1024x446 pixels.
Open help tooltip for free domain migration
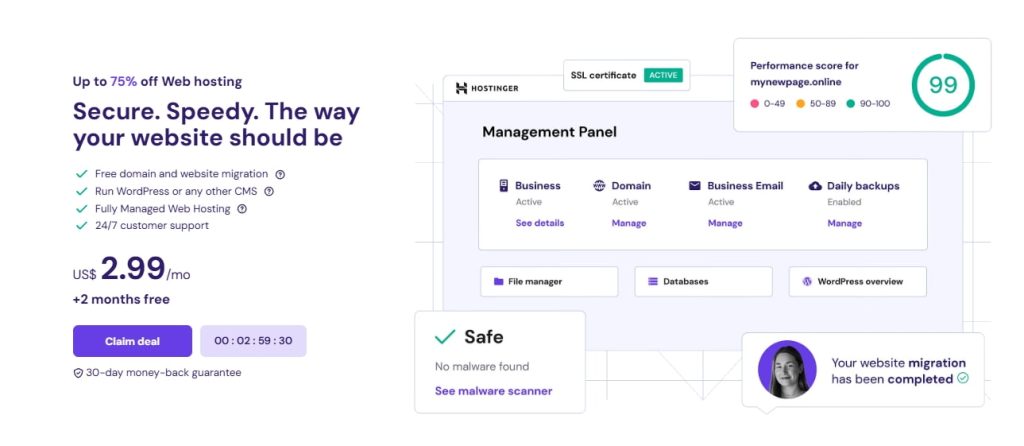click(280, 173)
